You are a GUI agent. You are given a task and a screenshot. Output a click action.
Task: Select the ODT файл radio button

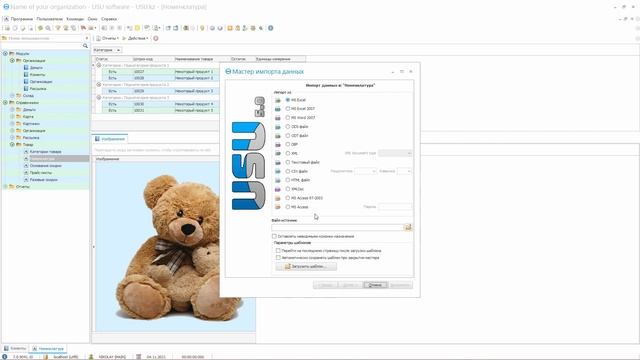coord(288,136)
